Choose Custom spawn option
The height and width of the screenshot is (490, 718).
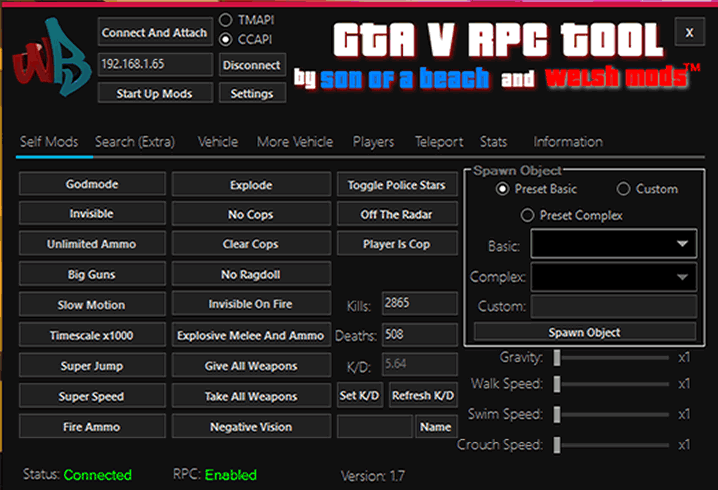pyautogui.click(x=623, y=189)
